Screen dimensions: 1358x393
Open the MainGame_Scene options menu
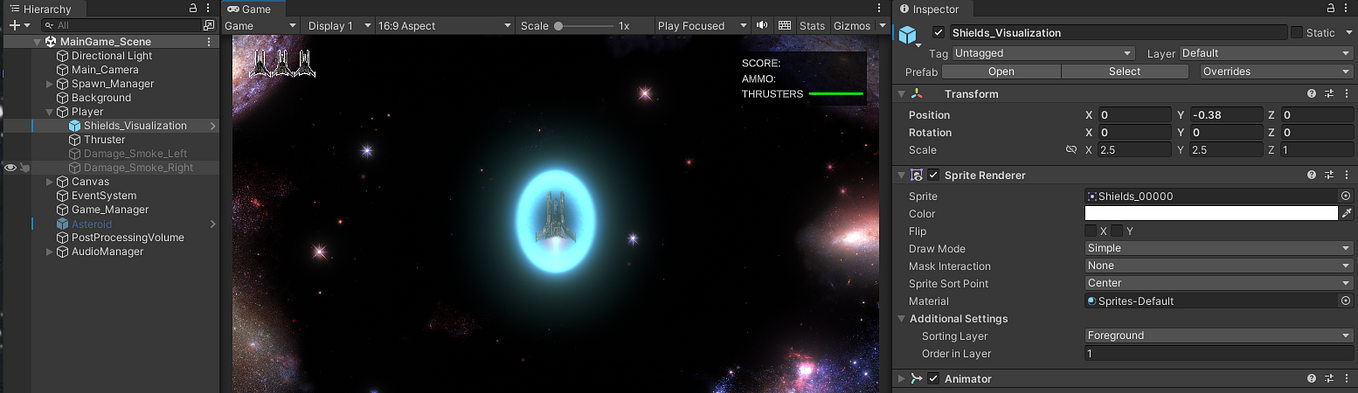pyautogui.click(x=209, y=42)
